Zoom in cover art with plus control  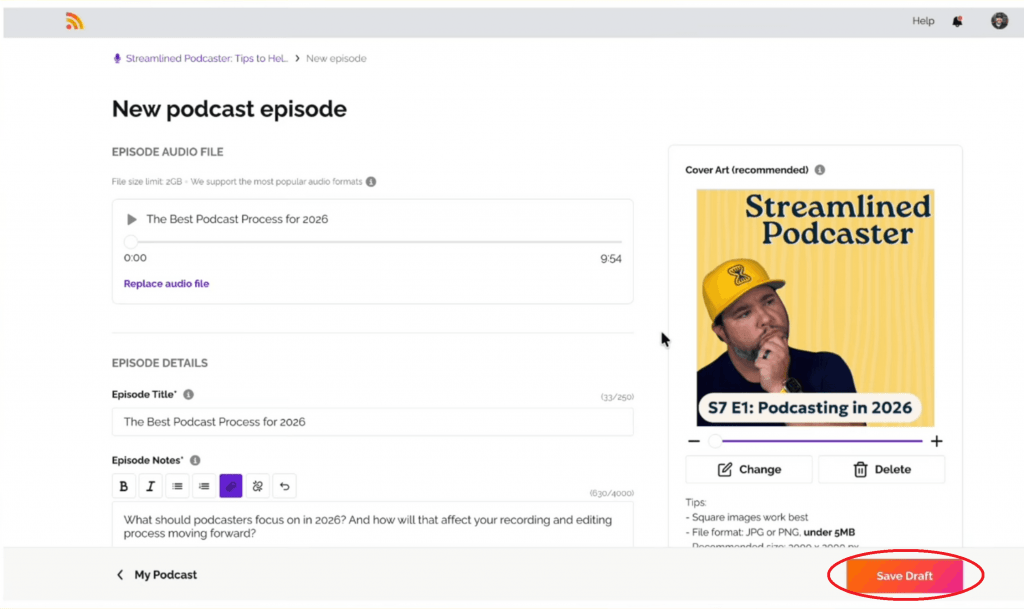[936, 440]
